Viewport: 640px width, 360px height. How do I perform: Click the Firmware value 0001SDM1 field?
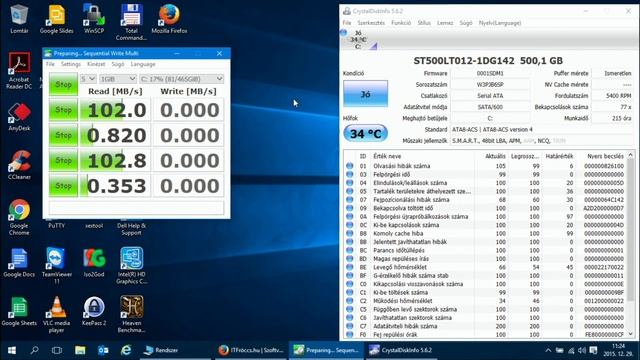(x=490, y=73)
